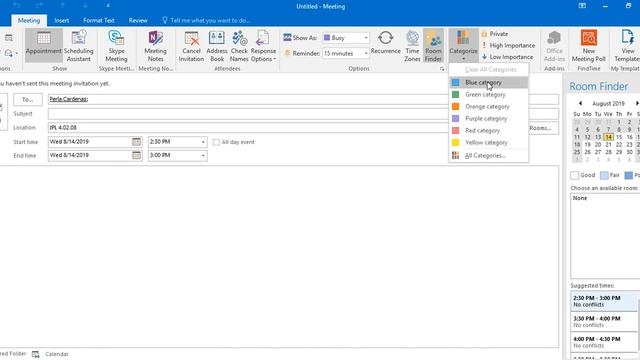Run Check Names

(x=239, y=46)
